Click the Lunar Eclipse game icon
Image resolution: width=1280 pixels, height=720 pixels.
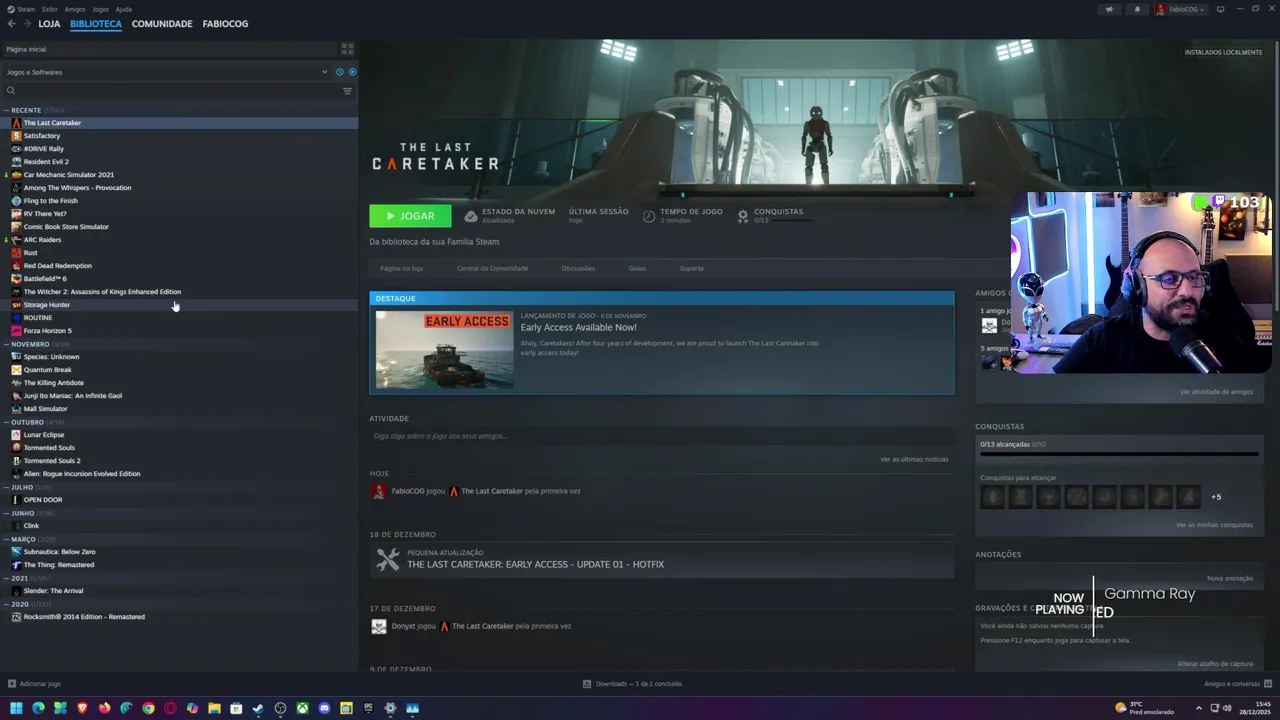pyautogui.click(x=16, y=435)
